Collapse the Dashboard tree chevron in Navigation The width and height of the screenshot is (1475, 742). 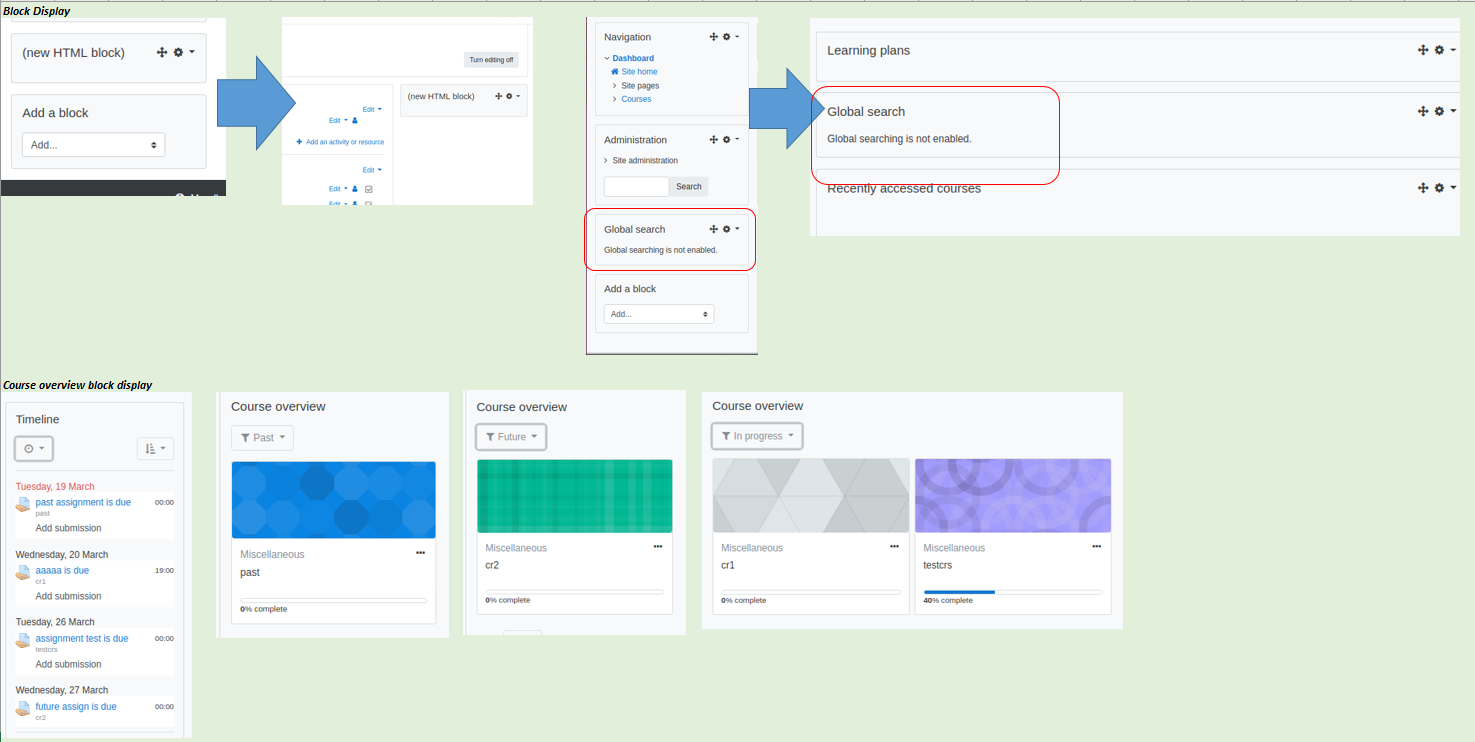[x=607, y=59]
